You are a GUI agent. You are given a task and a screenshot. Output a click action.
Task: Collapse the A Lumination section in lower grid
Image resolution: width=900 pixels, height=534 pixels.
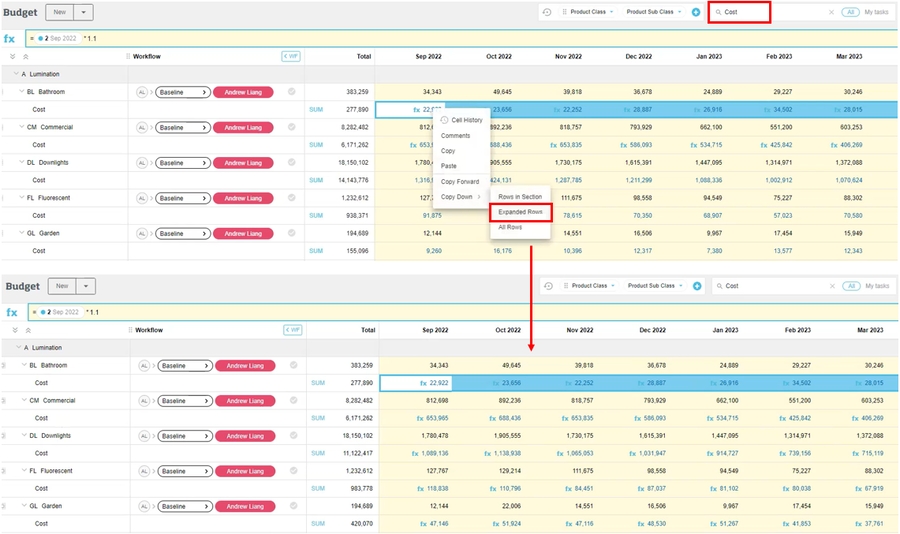pyautogui.click(x=16, y=348)
